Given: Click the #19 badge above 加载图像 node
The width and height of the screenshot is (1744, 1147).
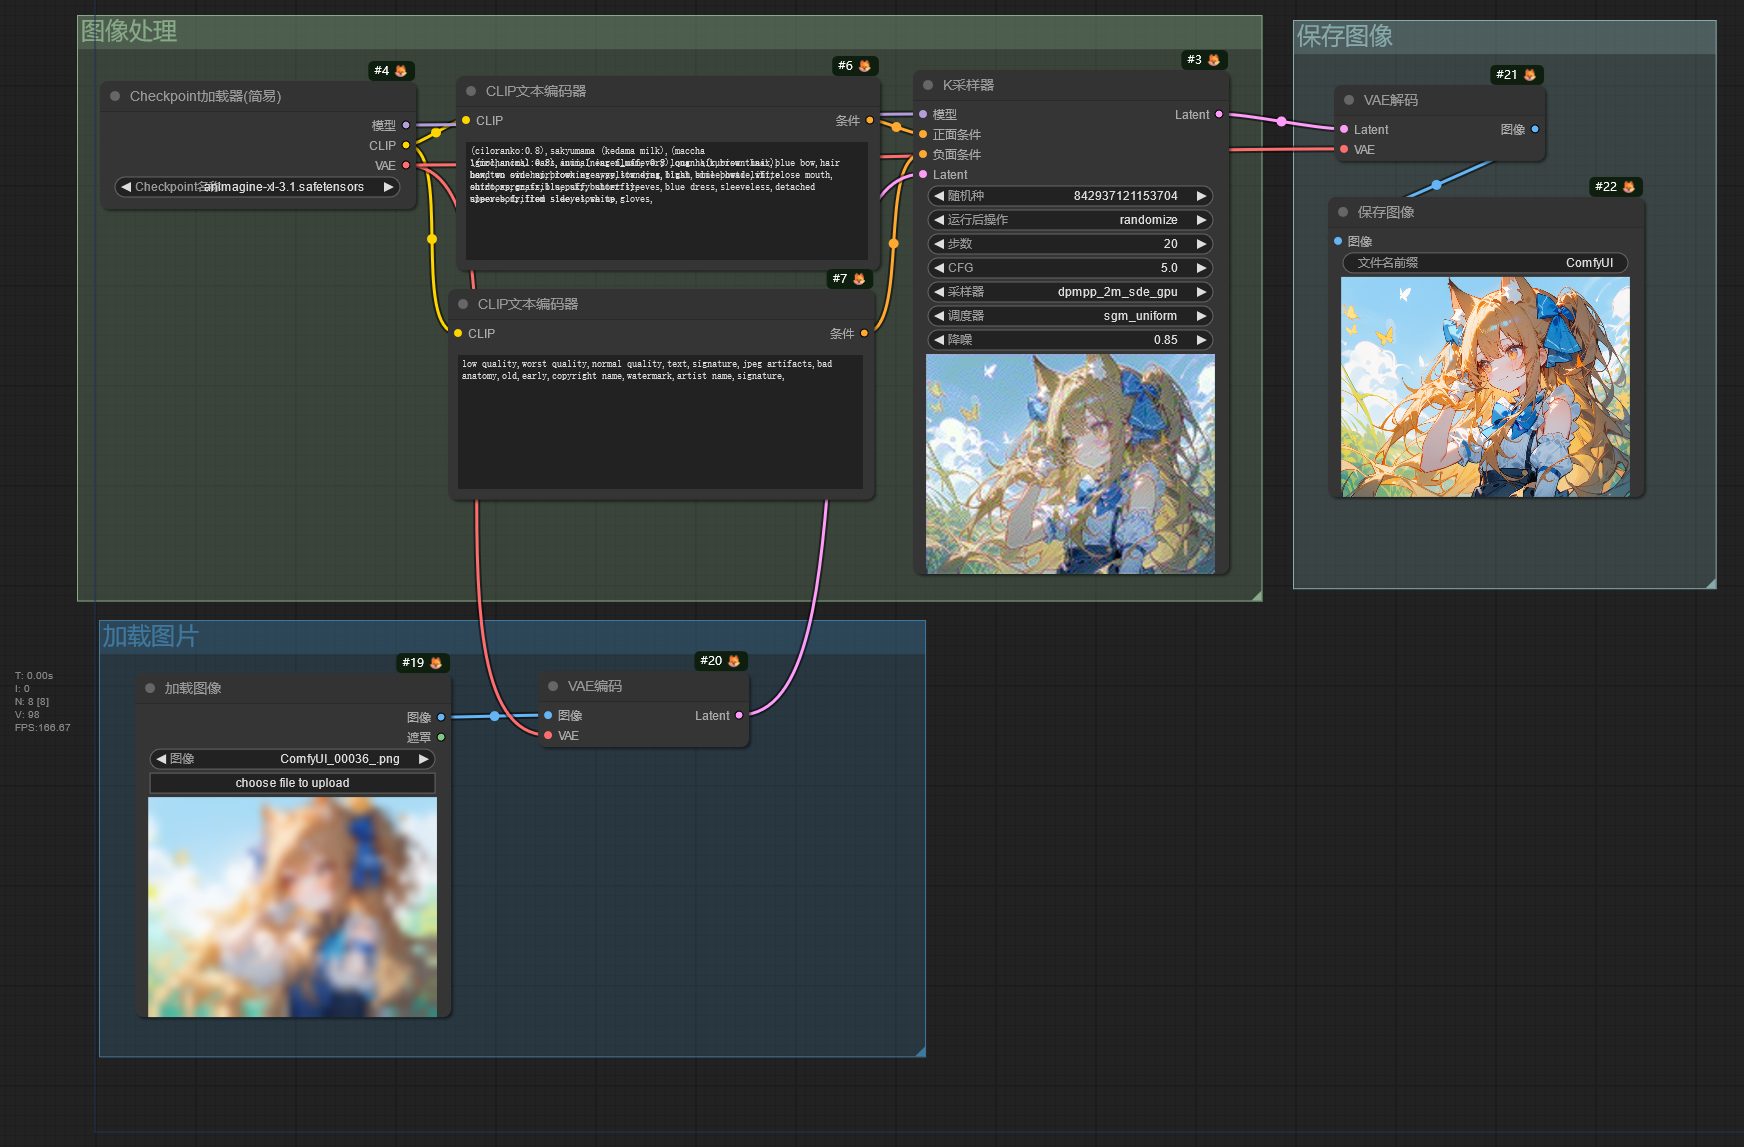Looking at the screenshot, I should (422, 663).
